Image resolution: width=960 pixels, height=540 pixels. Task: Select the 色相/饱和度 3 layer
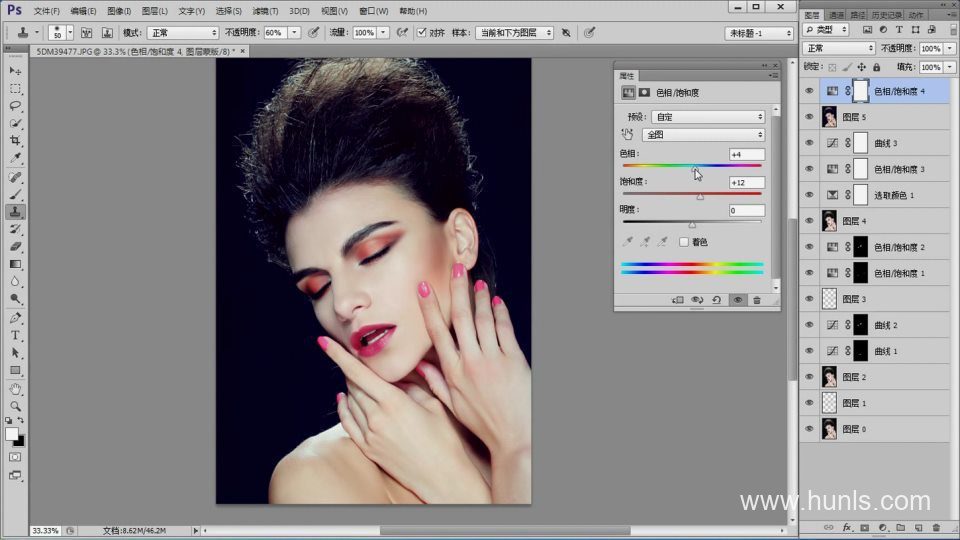pyautogui.click(x=885, y=168)
